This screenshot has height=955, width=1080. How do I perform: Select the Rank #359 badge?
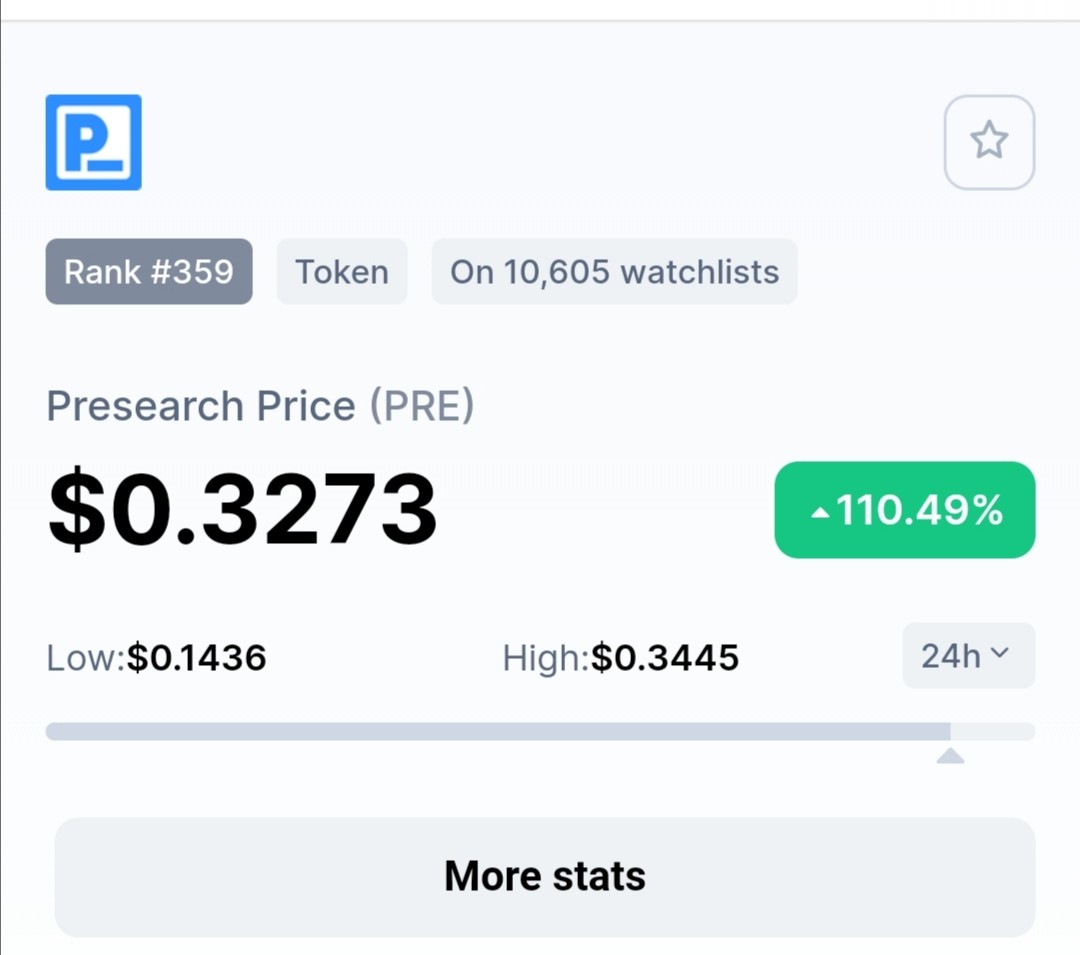pos(149,271)
